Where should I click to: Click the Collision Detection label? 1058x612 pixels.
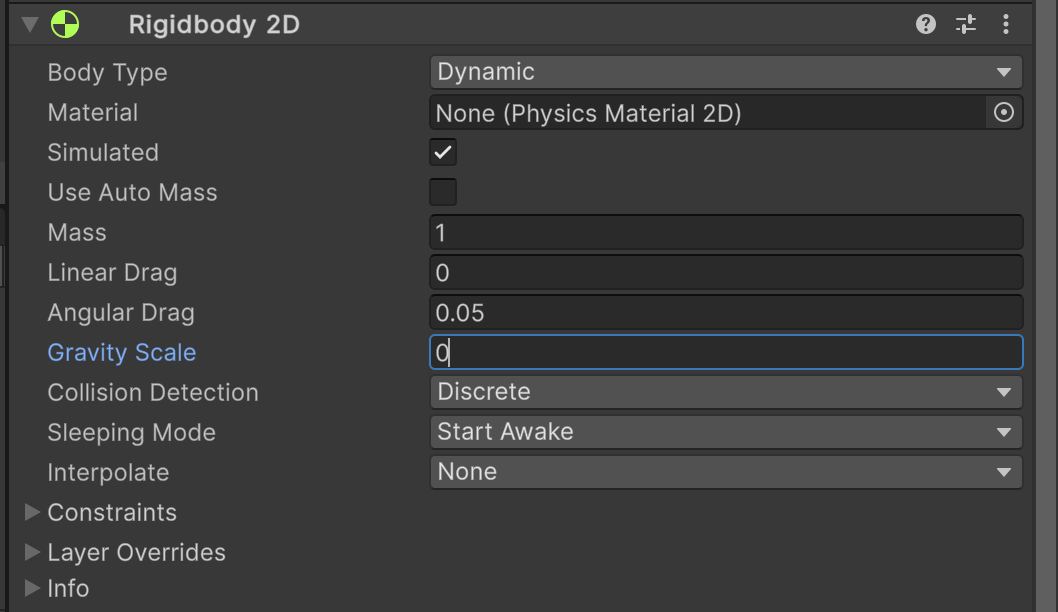pyautogui.click(x=152, y=392)
